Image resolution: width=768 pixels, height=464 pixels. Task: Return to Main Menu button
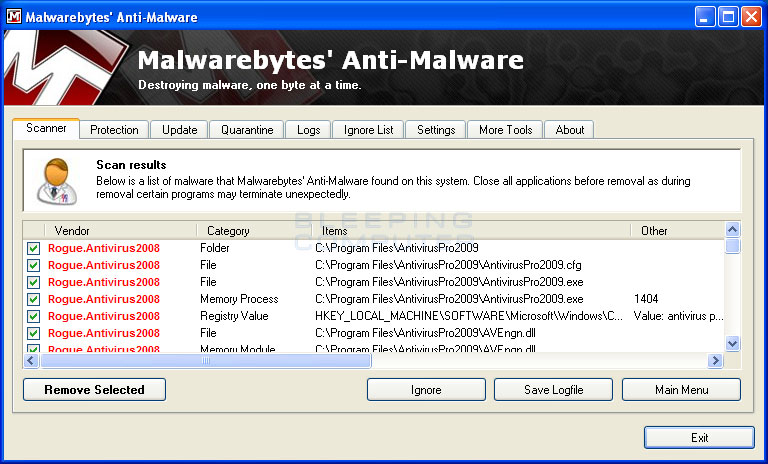click(681, 390)
